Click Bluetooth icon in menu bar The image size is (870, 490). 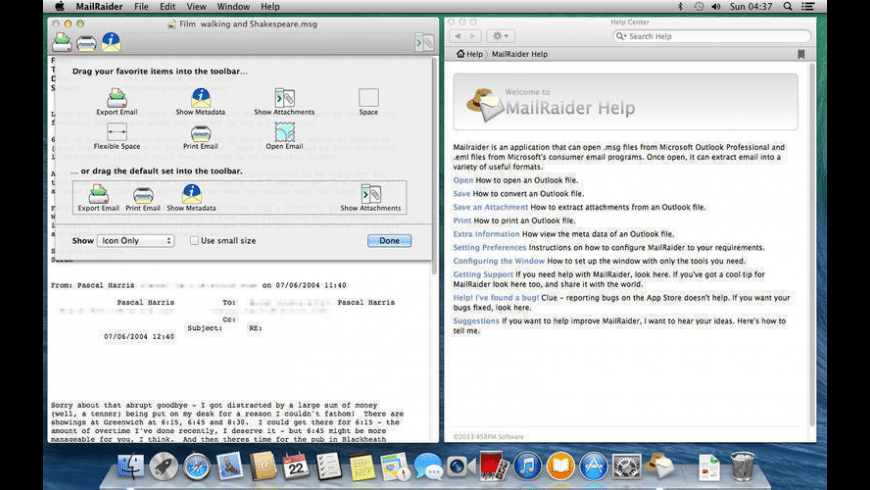pos(680,7)
